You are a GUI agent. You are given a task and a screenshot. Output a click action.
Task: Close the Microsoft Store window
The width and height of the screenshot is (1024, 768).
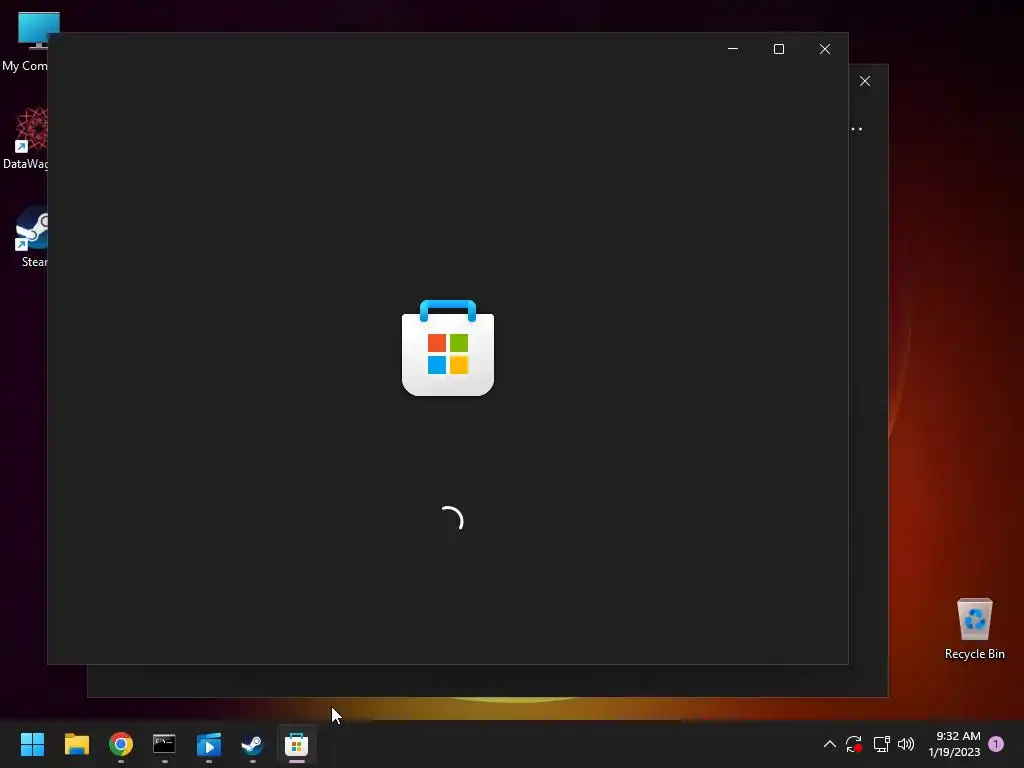coord(825,49)
